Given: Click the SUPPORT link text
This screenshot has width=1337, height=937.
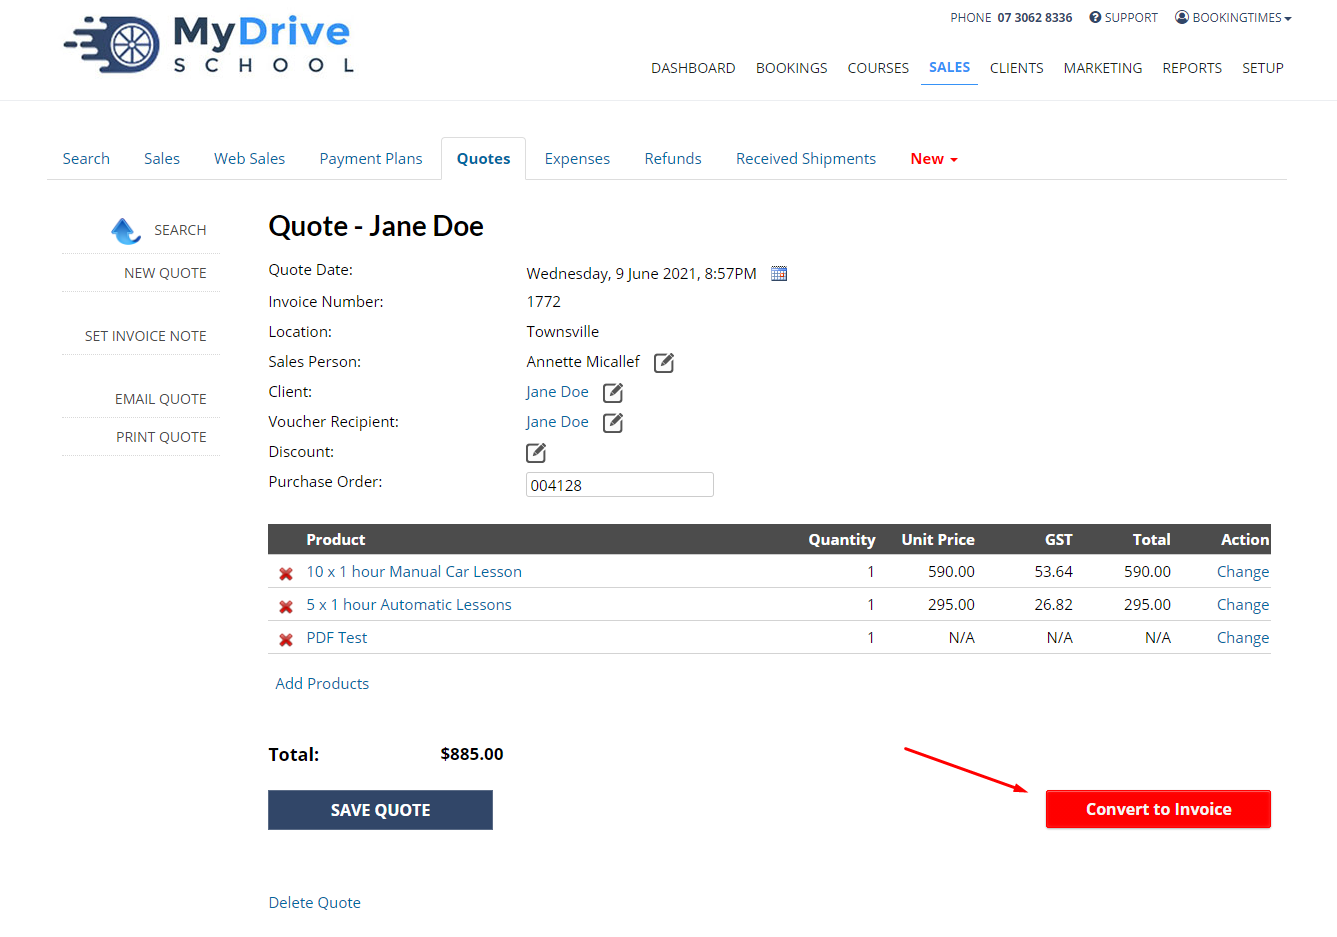Looking at the screenshot, I should coord(1131,18).
